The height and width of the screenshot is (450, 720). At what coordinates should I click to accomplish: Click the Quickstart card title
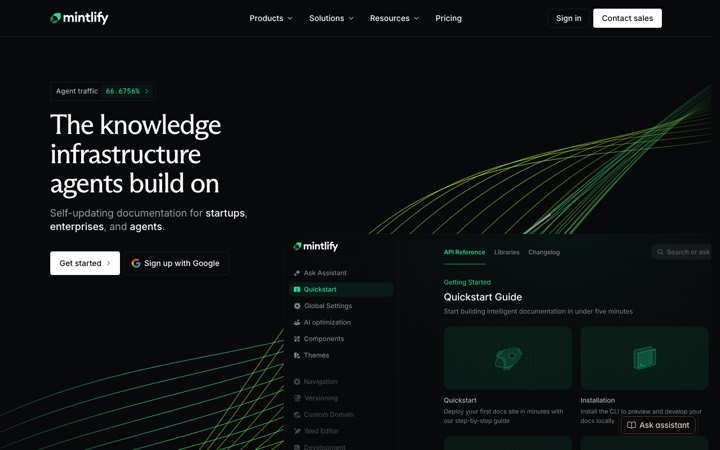pyautogui.click(x=460, y=400)
